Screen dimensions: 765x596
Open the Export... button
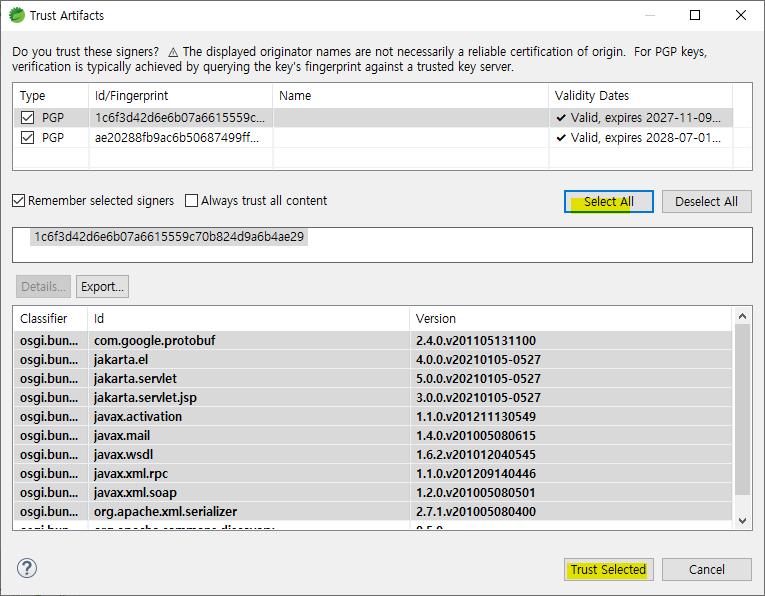pyautogui.click(x=102, y=286)
